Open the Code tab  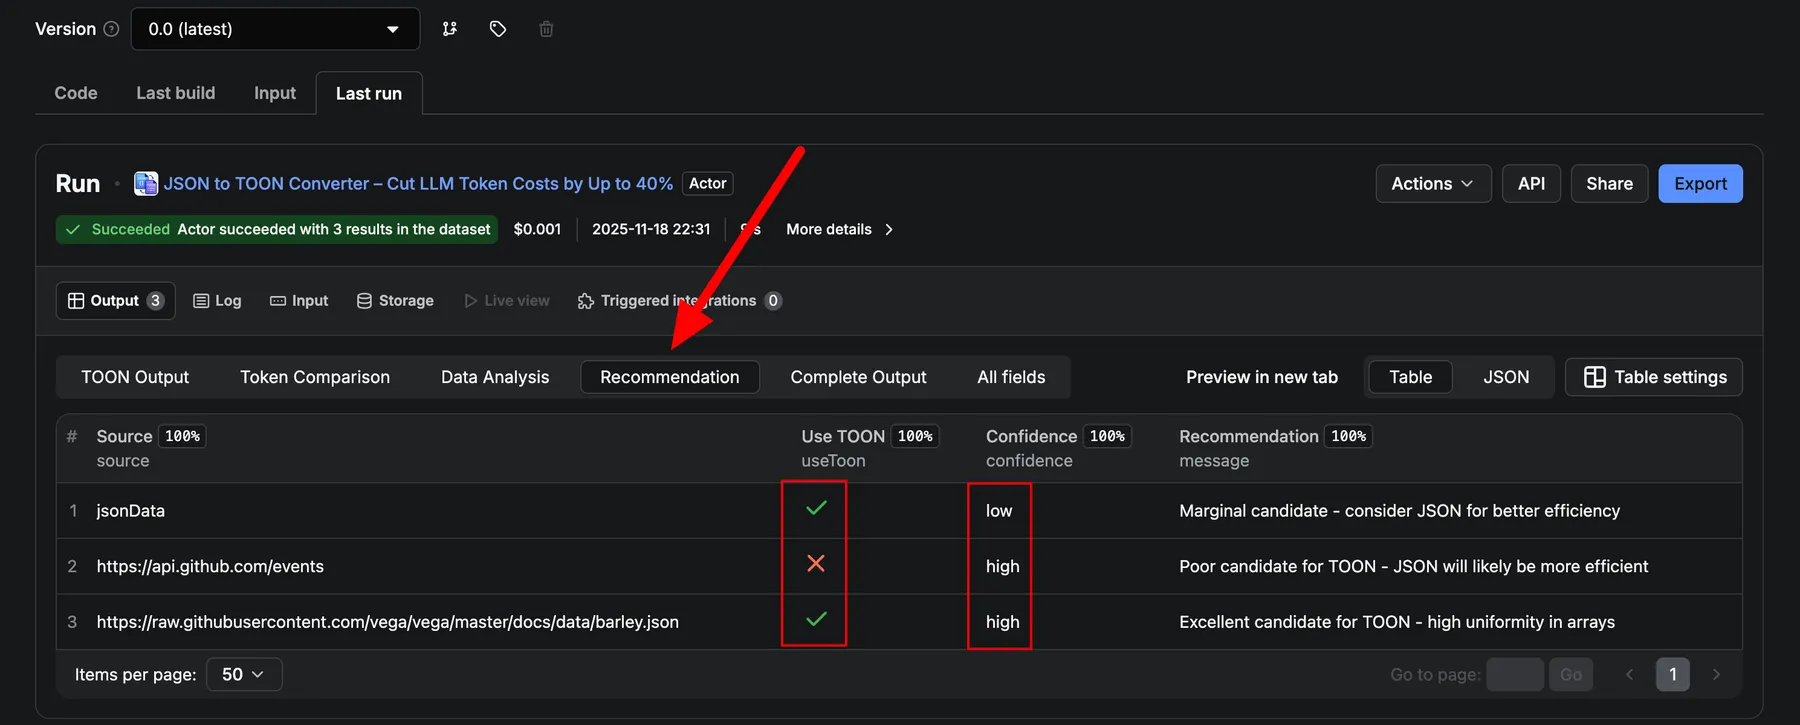click(x=76, y=93)
